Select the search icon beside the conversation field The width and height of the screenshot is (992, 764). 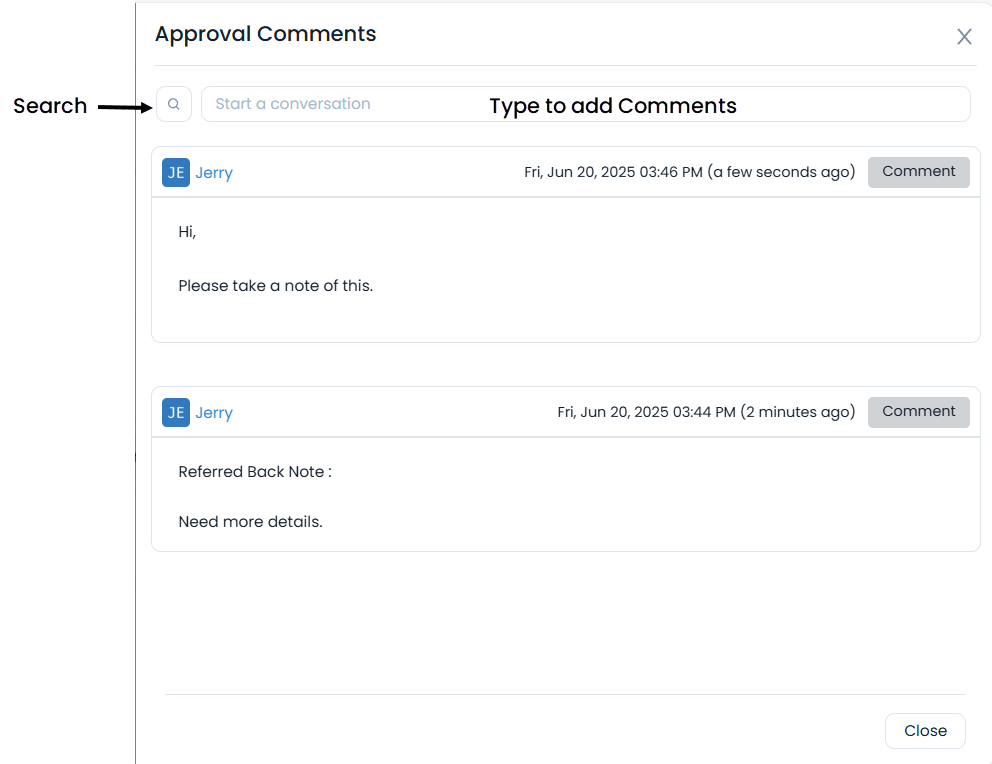pos(174,104)
